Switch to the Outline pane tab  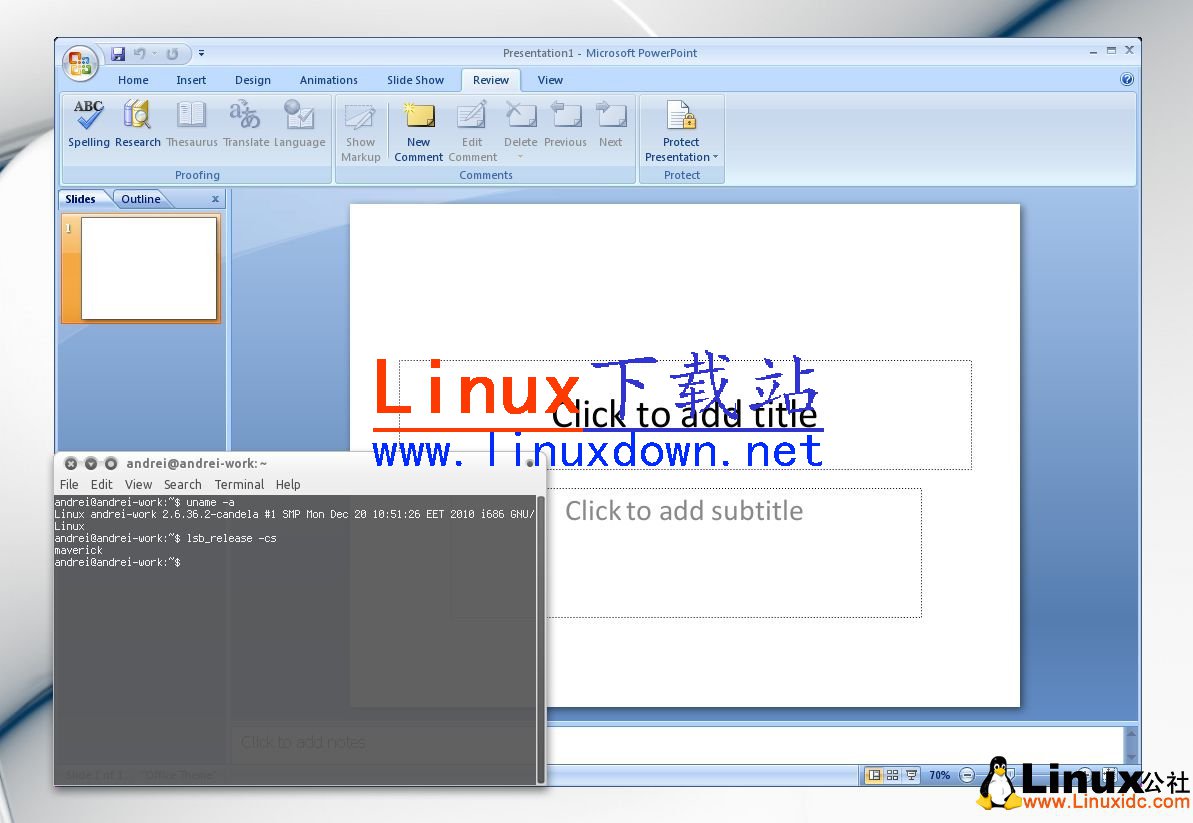pyautogui.click(x=141, y=199)
